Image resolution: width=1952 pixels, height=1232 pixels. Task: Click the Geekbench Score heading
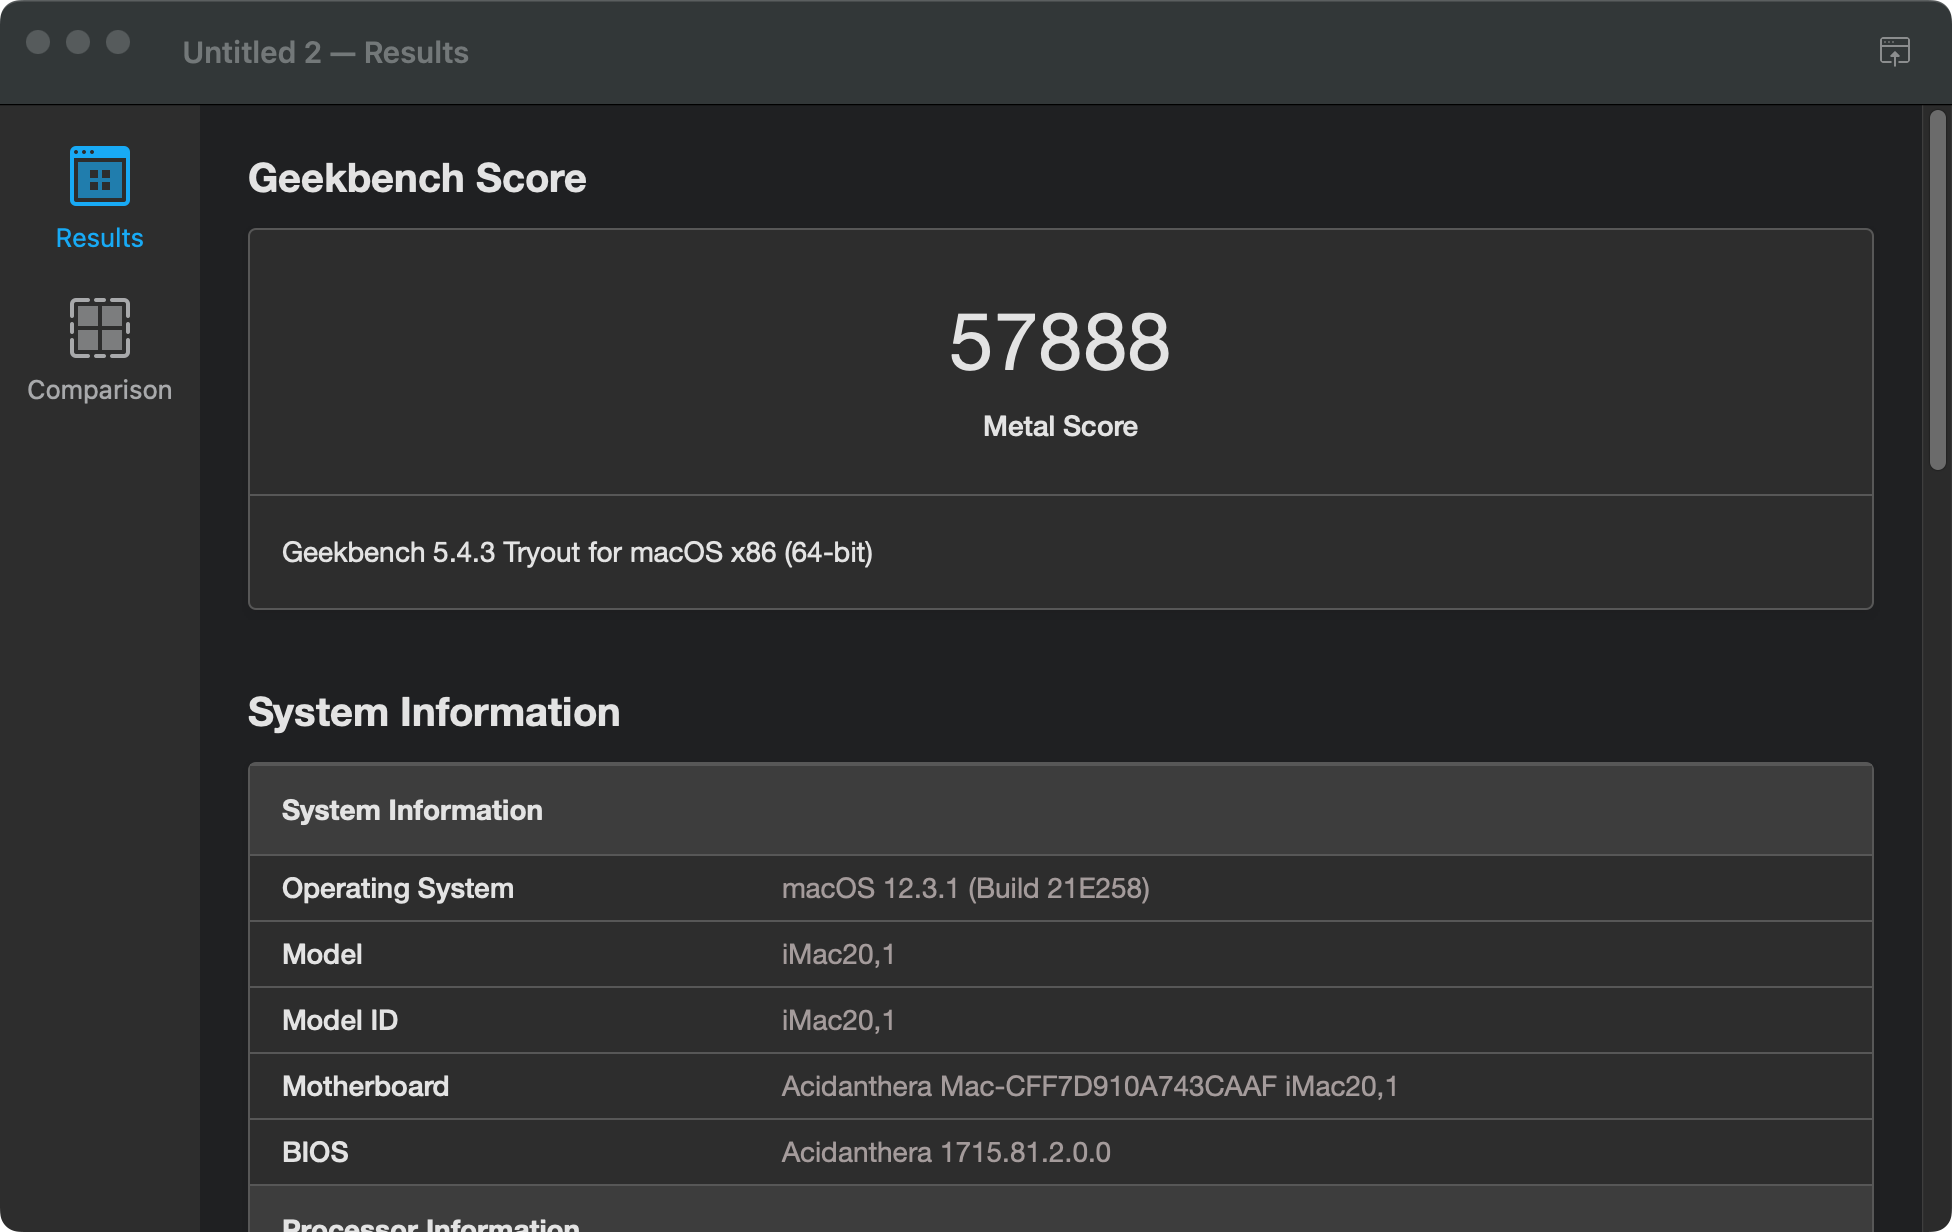[x=417, y=179]
